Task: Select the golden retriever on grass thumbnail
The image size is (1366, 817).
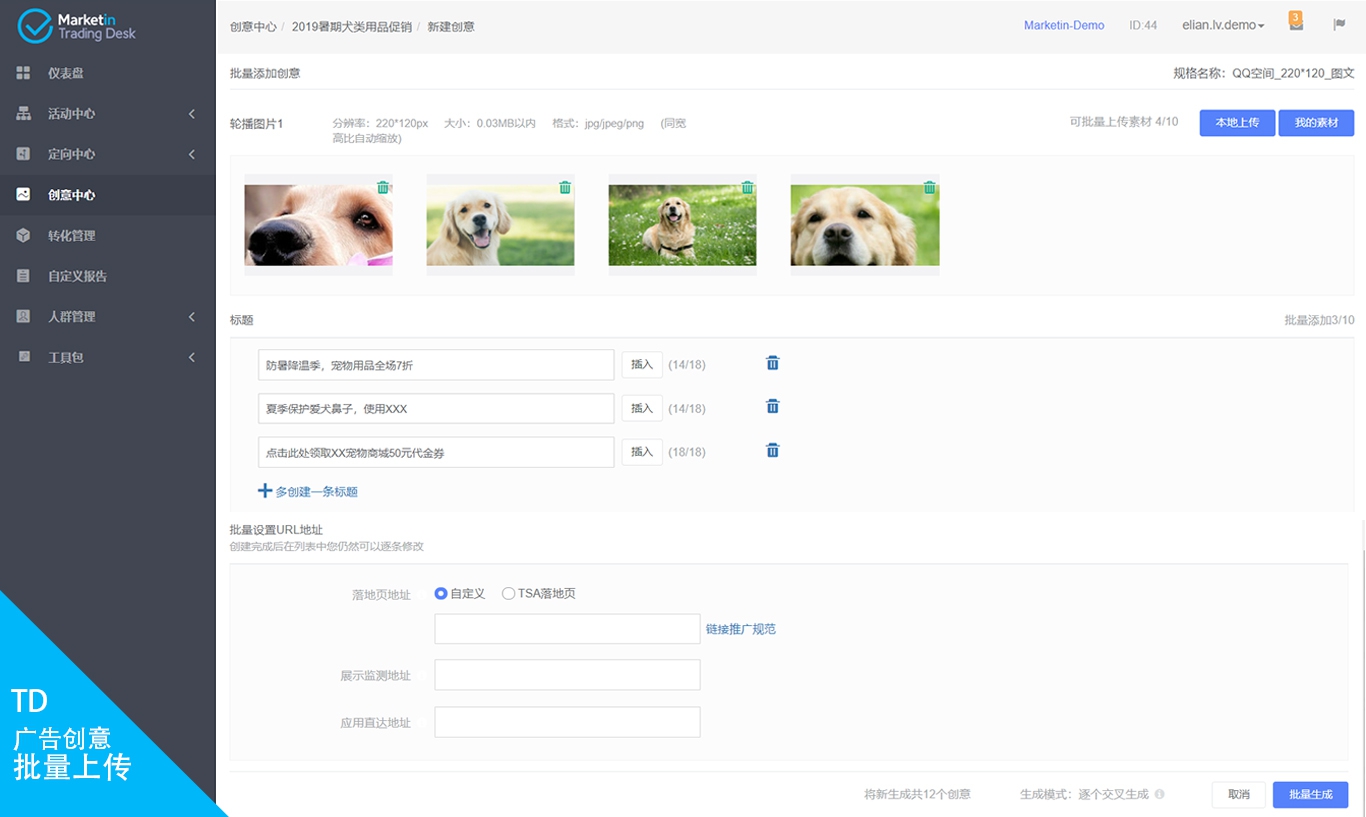Action: tap(682, 225)
